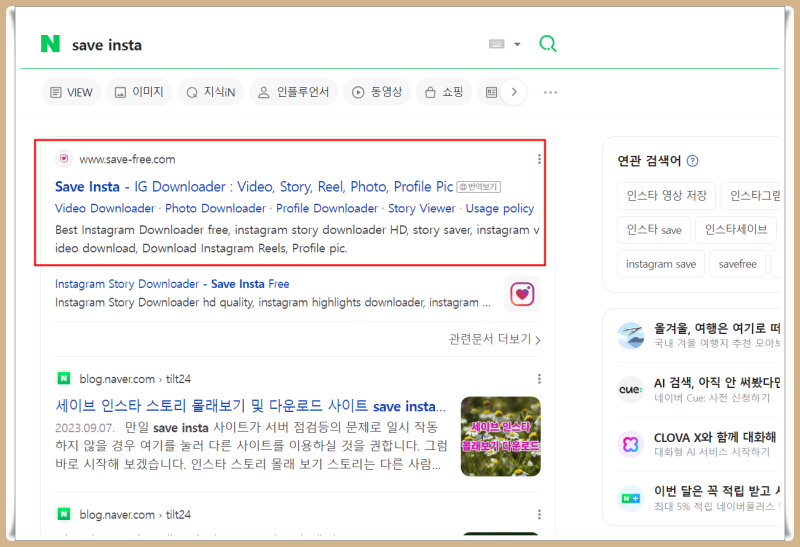
Task: Select related search 인스타 영상 저장
Action: (x=666, y=195)
